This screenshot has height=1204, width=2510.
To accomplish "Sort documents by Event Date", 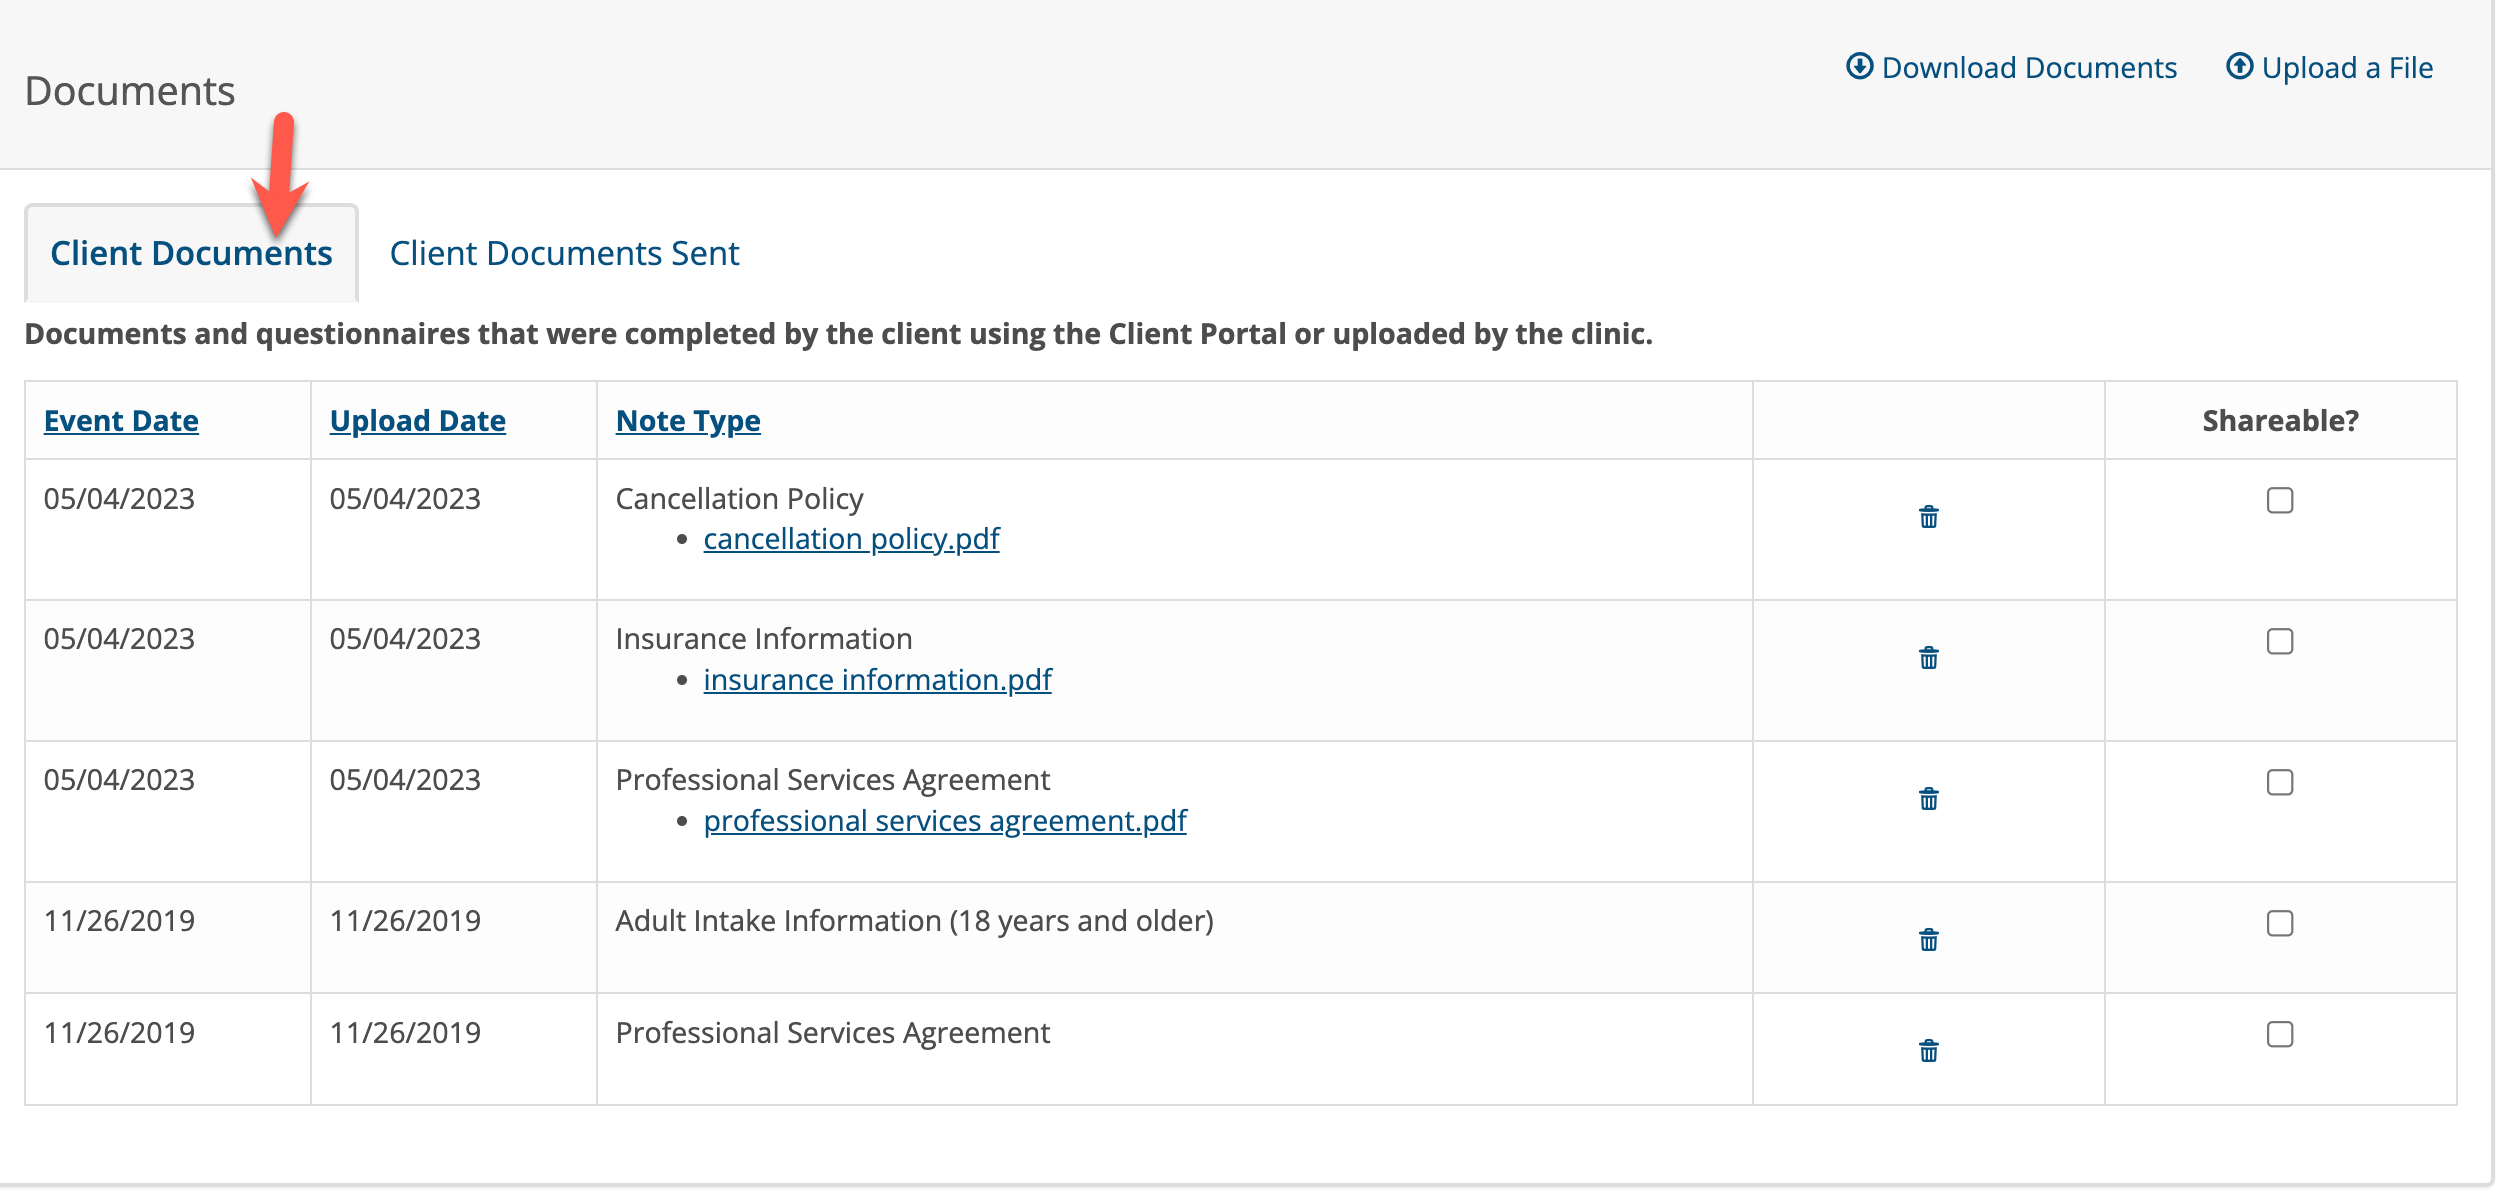I will point(119,420).
